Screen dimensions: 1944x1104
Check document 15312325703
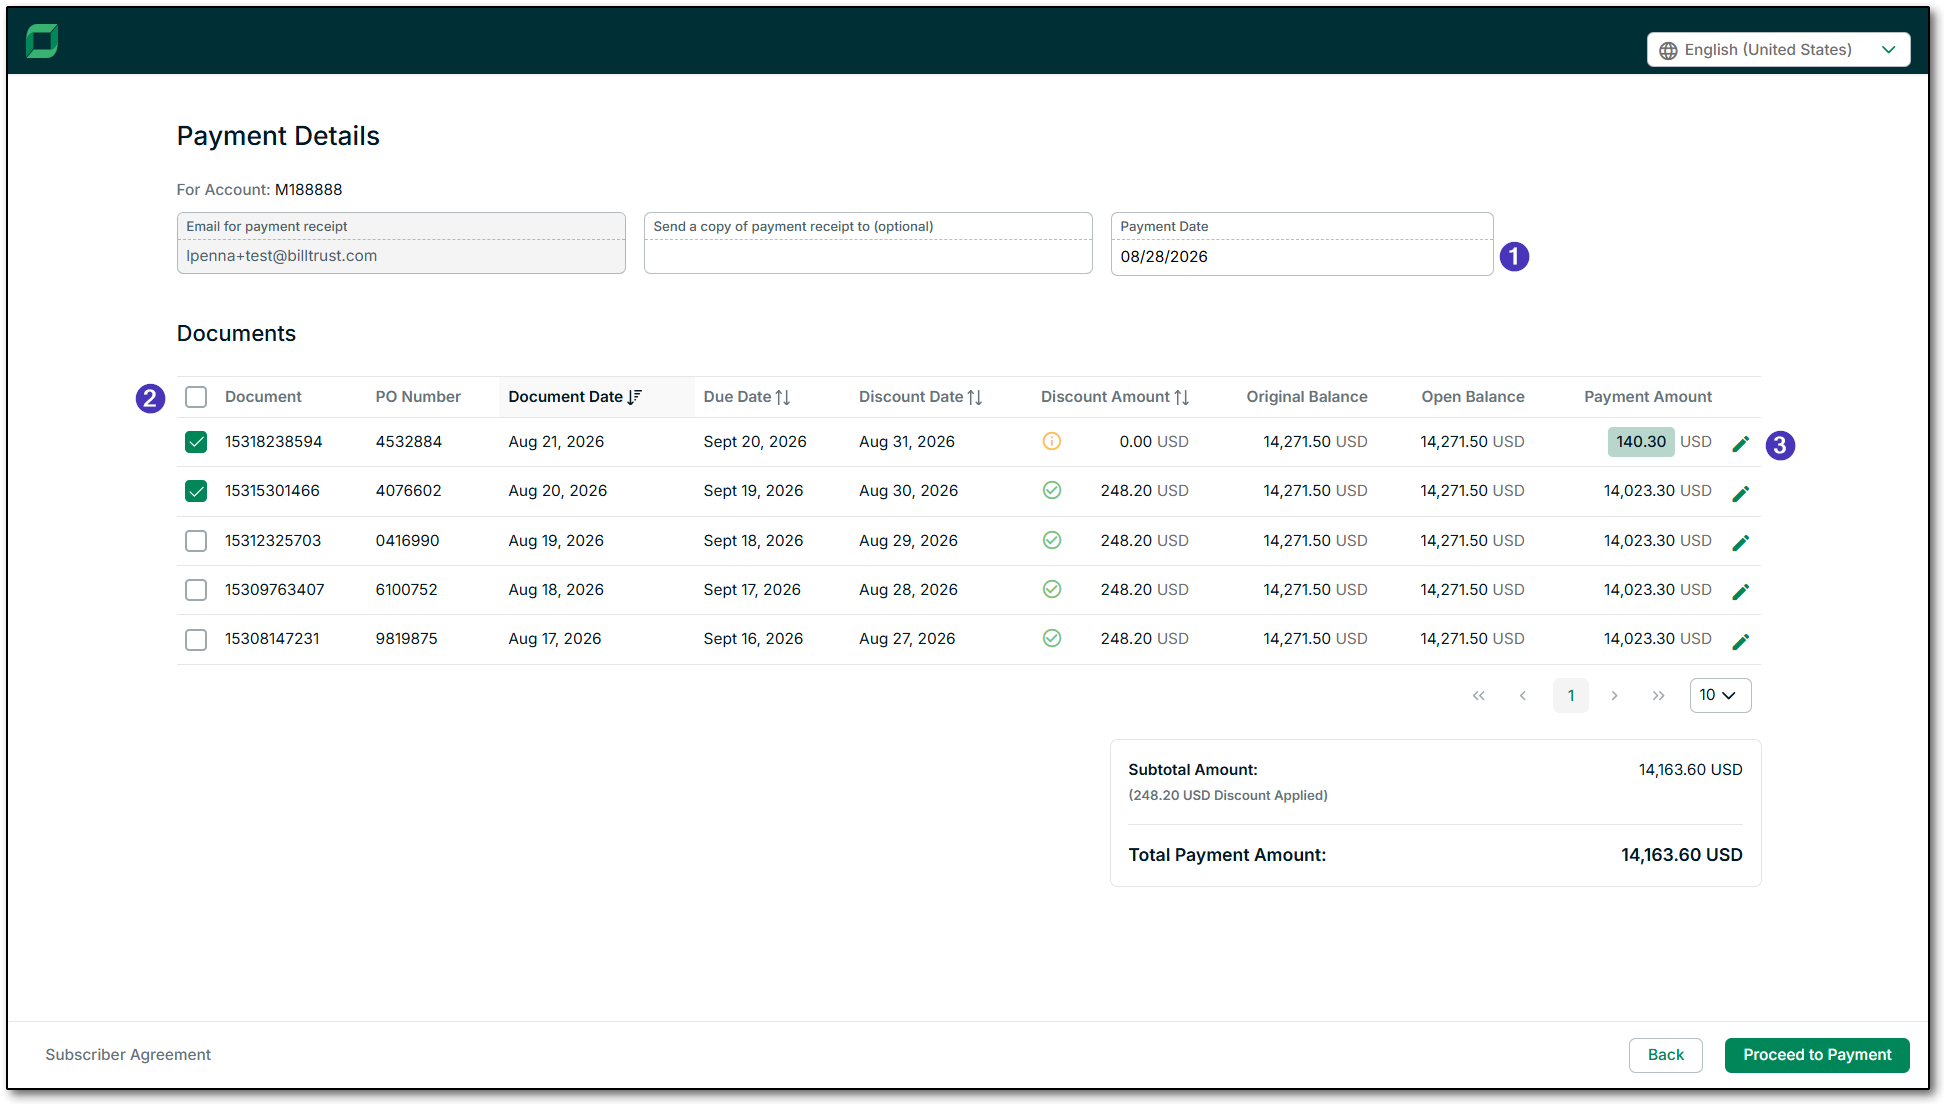point(196,541)
